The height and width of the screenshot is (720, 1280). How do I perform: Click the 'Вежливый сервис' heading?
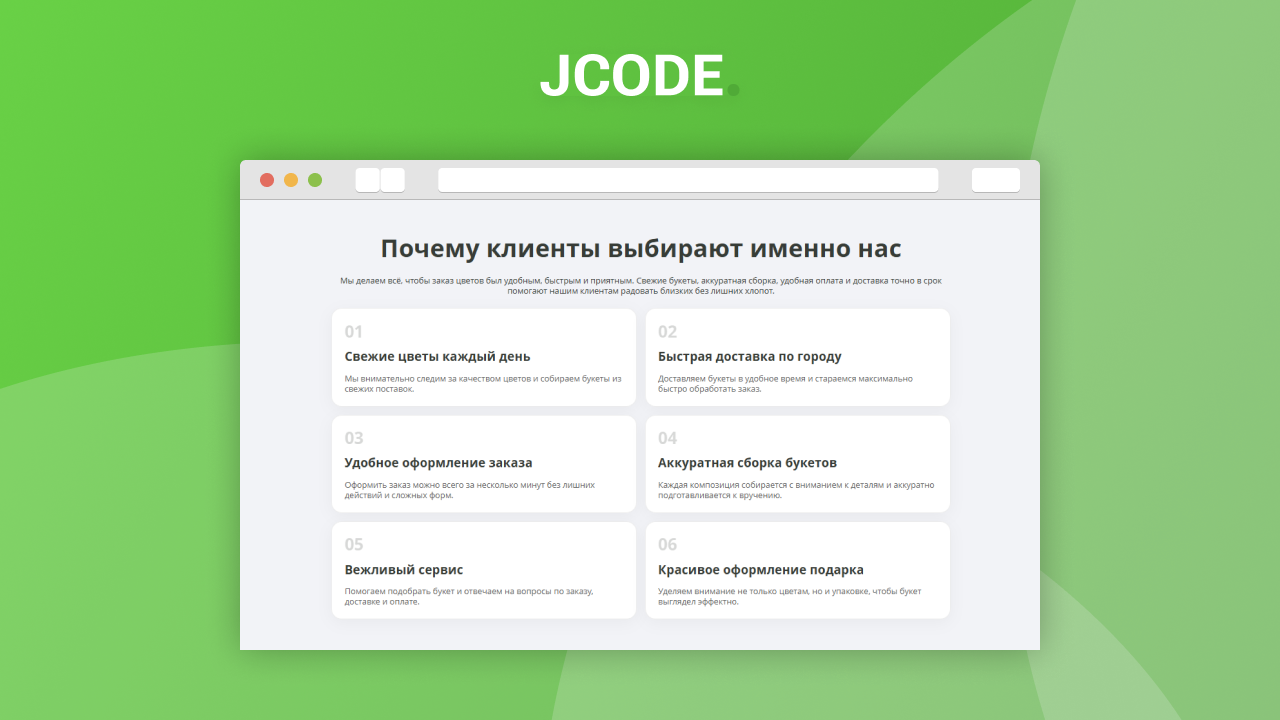pos(403,569)
